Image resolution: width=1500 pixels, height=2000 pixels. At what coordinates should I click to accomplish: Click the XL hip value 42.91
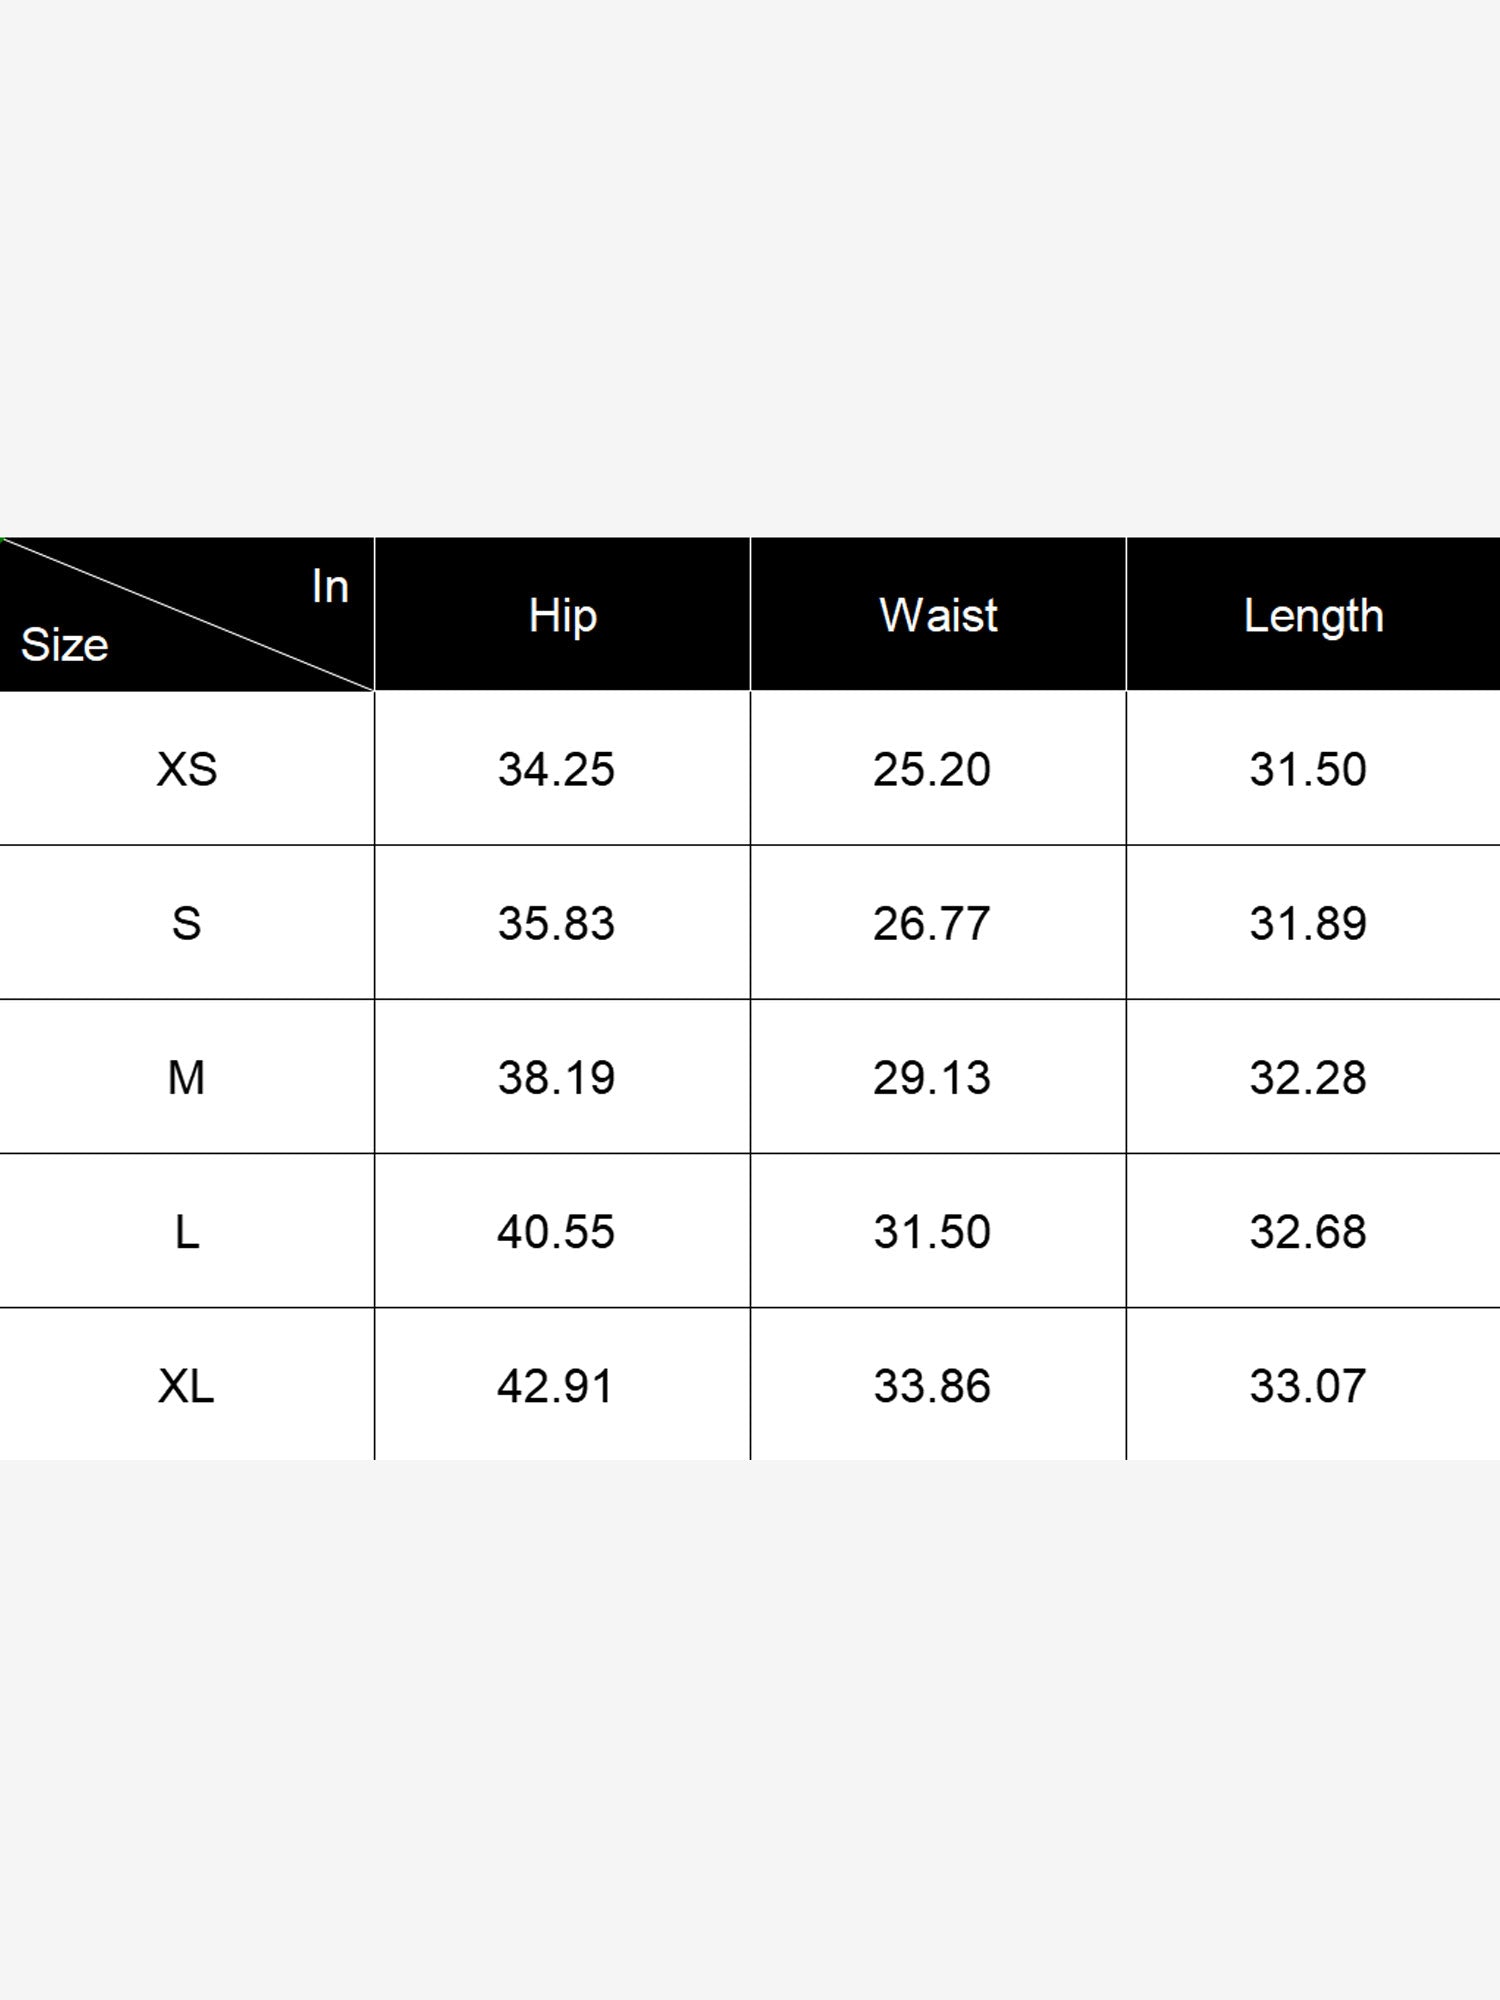coord(555,1386)
